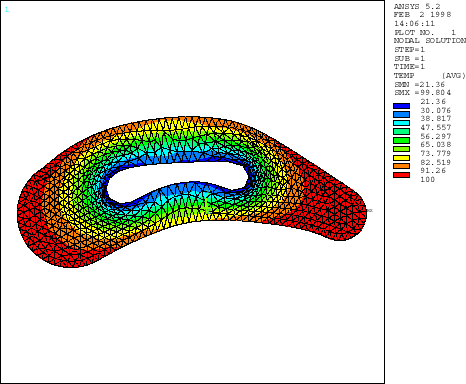466x384 pixels.
Task: Click the cyan legend swatch
Action: (401, 123)
